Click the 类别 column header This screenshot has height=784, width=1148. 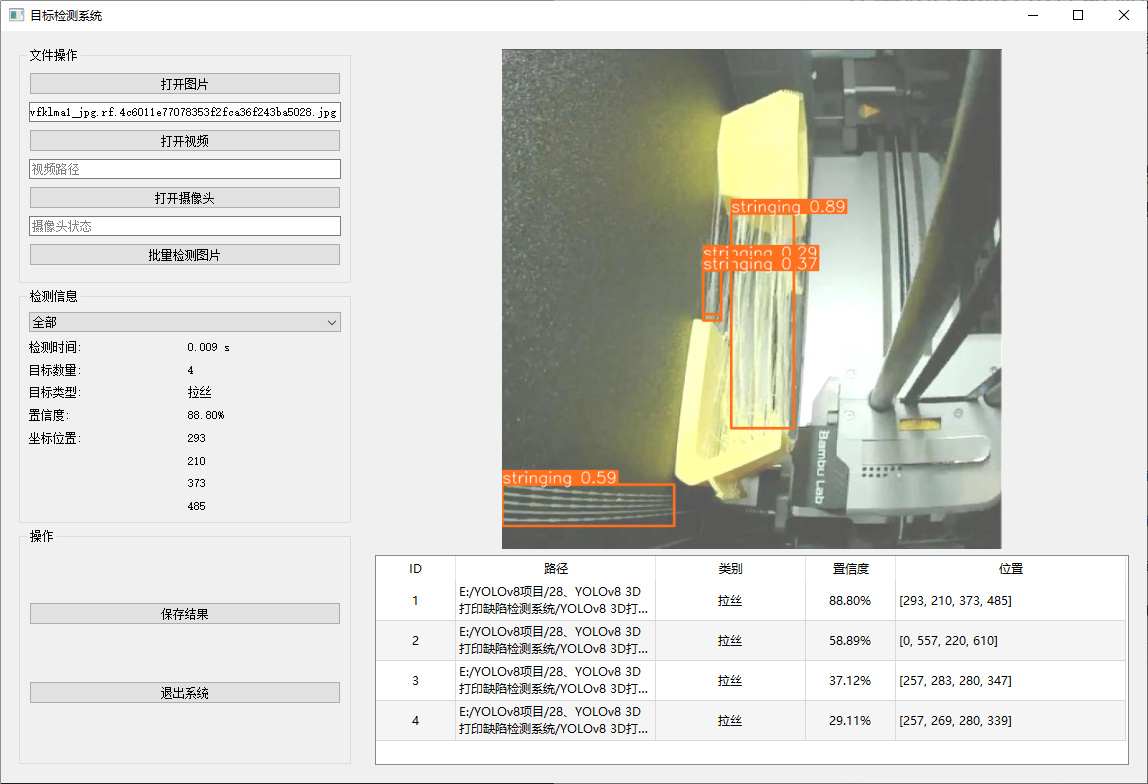(730, 568)
